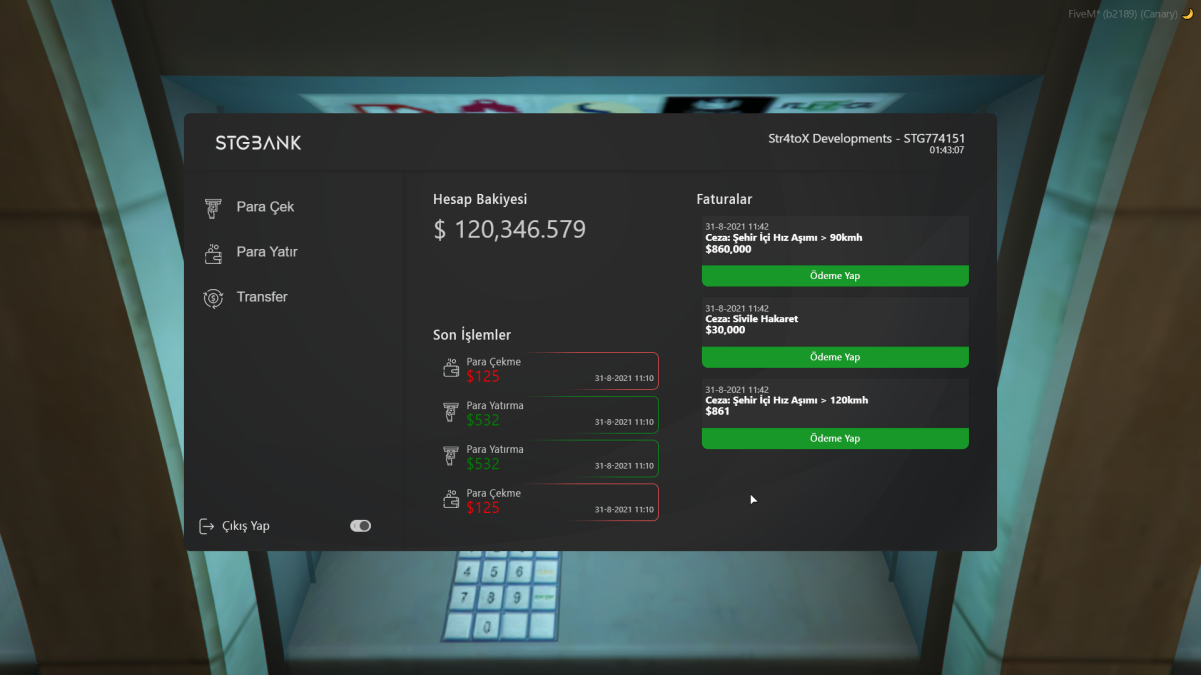
Task: Click the FiveM (b2189) (Canary) label
Action: click(x=1123, y=14)
